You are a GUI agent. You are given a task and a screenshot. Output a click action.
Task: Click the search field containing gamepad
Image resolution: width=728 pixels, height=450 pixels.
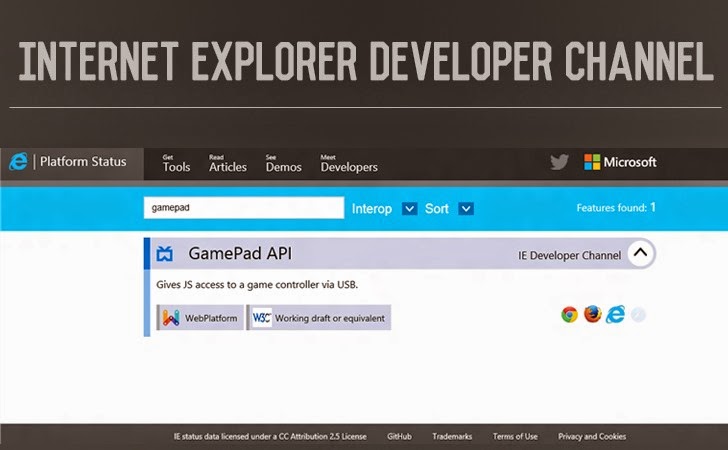coord(244,208)
